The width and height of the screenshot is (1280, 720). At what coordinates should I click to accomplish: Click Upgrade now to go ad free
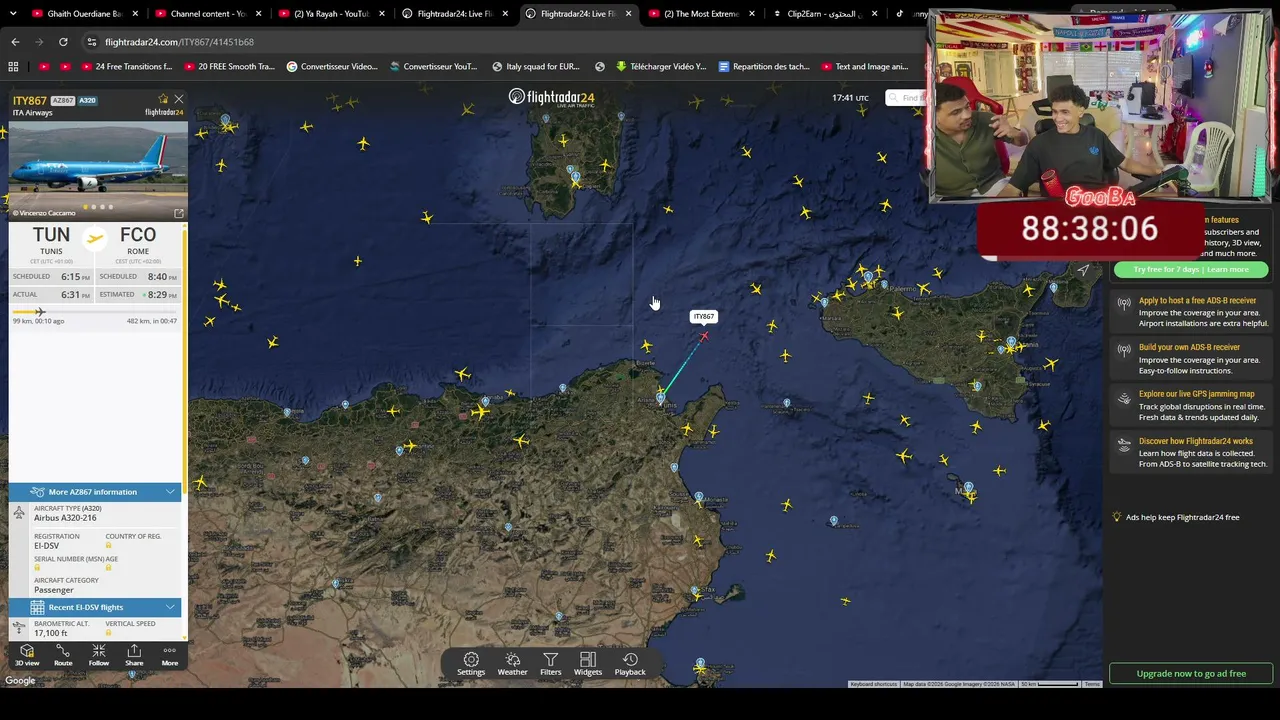[1191, 673]
